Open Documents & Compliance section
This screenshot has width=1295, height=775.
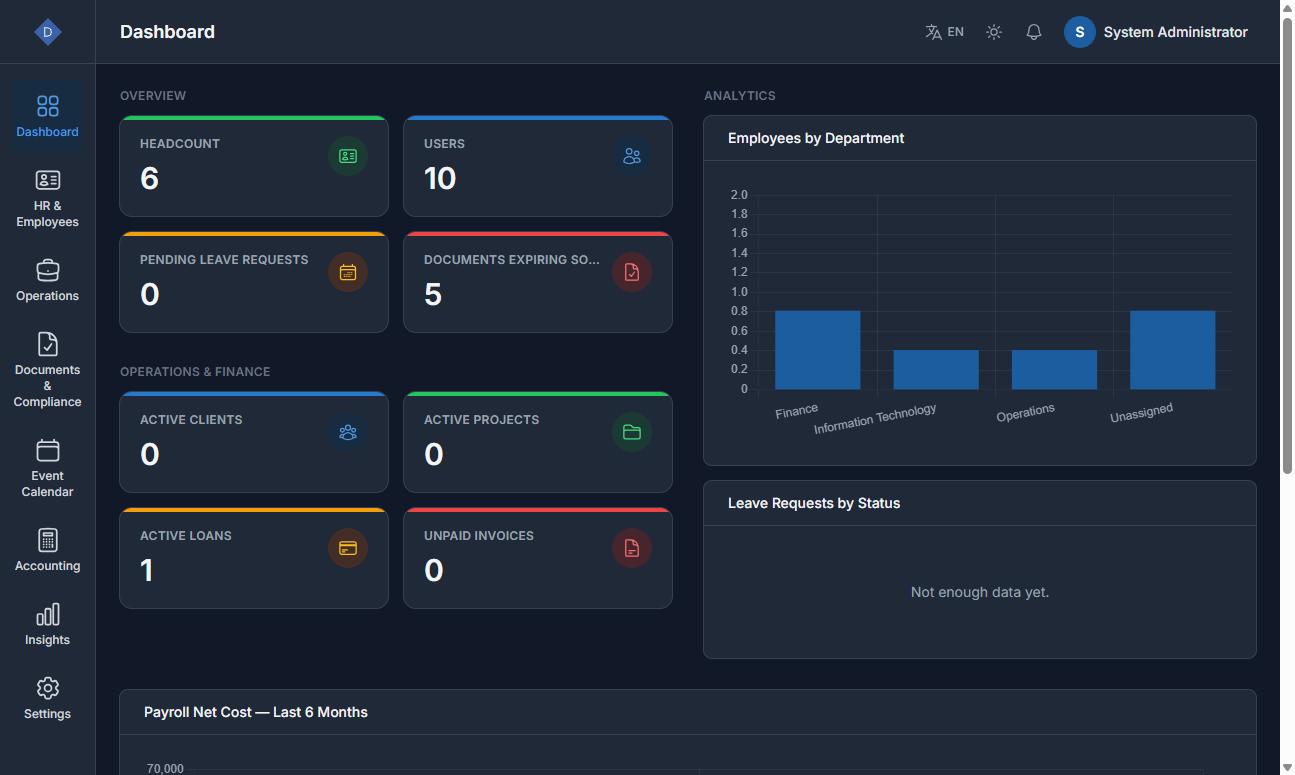pos(47,370)
